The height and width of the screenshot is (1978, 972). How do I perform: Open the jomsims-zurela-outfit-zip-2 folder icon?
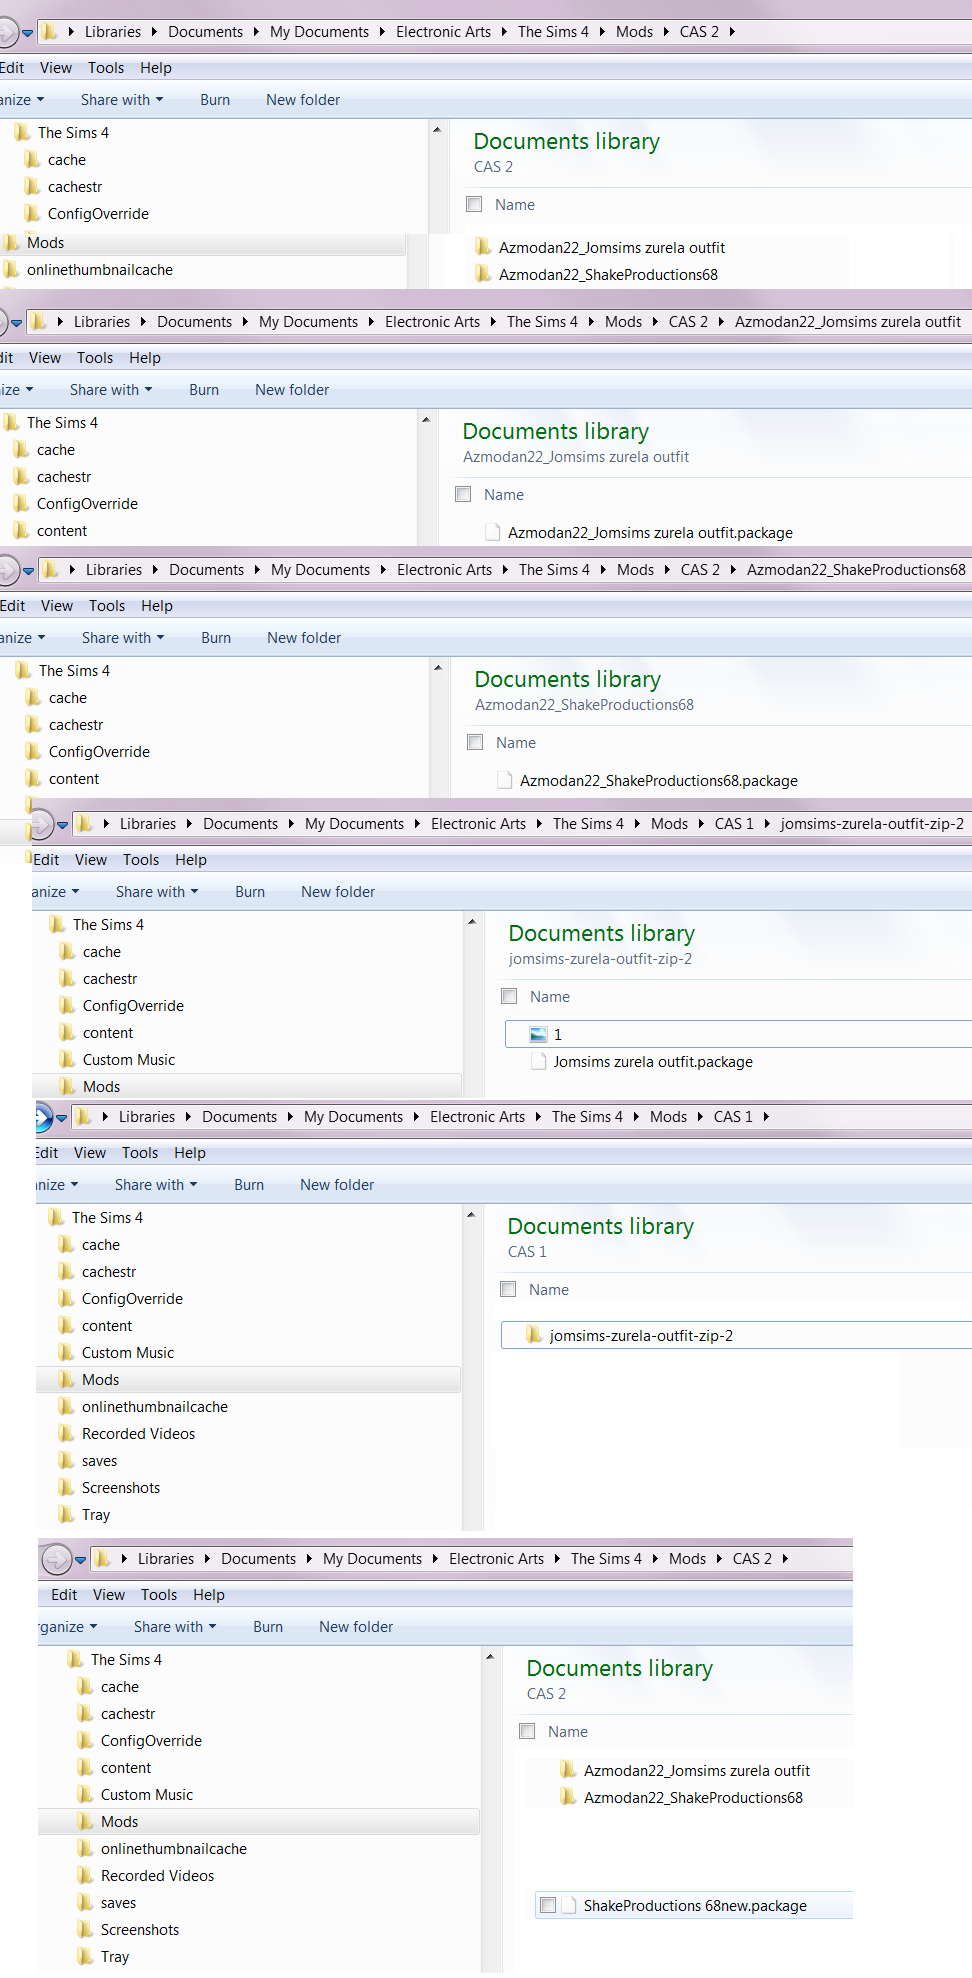[x=534, y=1335]
